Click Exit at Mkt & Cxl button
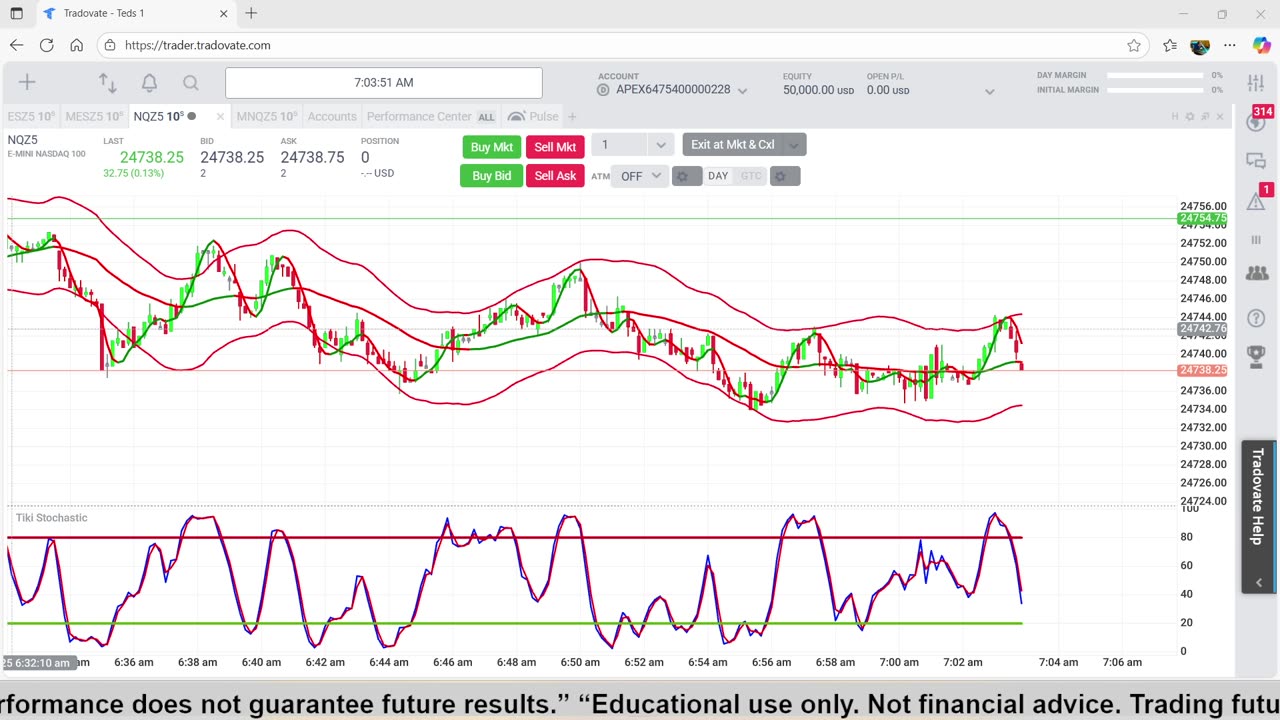1280x720 pixels. tap(733, 145)
